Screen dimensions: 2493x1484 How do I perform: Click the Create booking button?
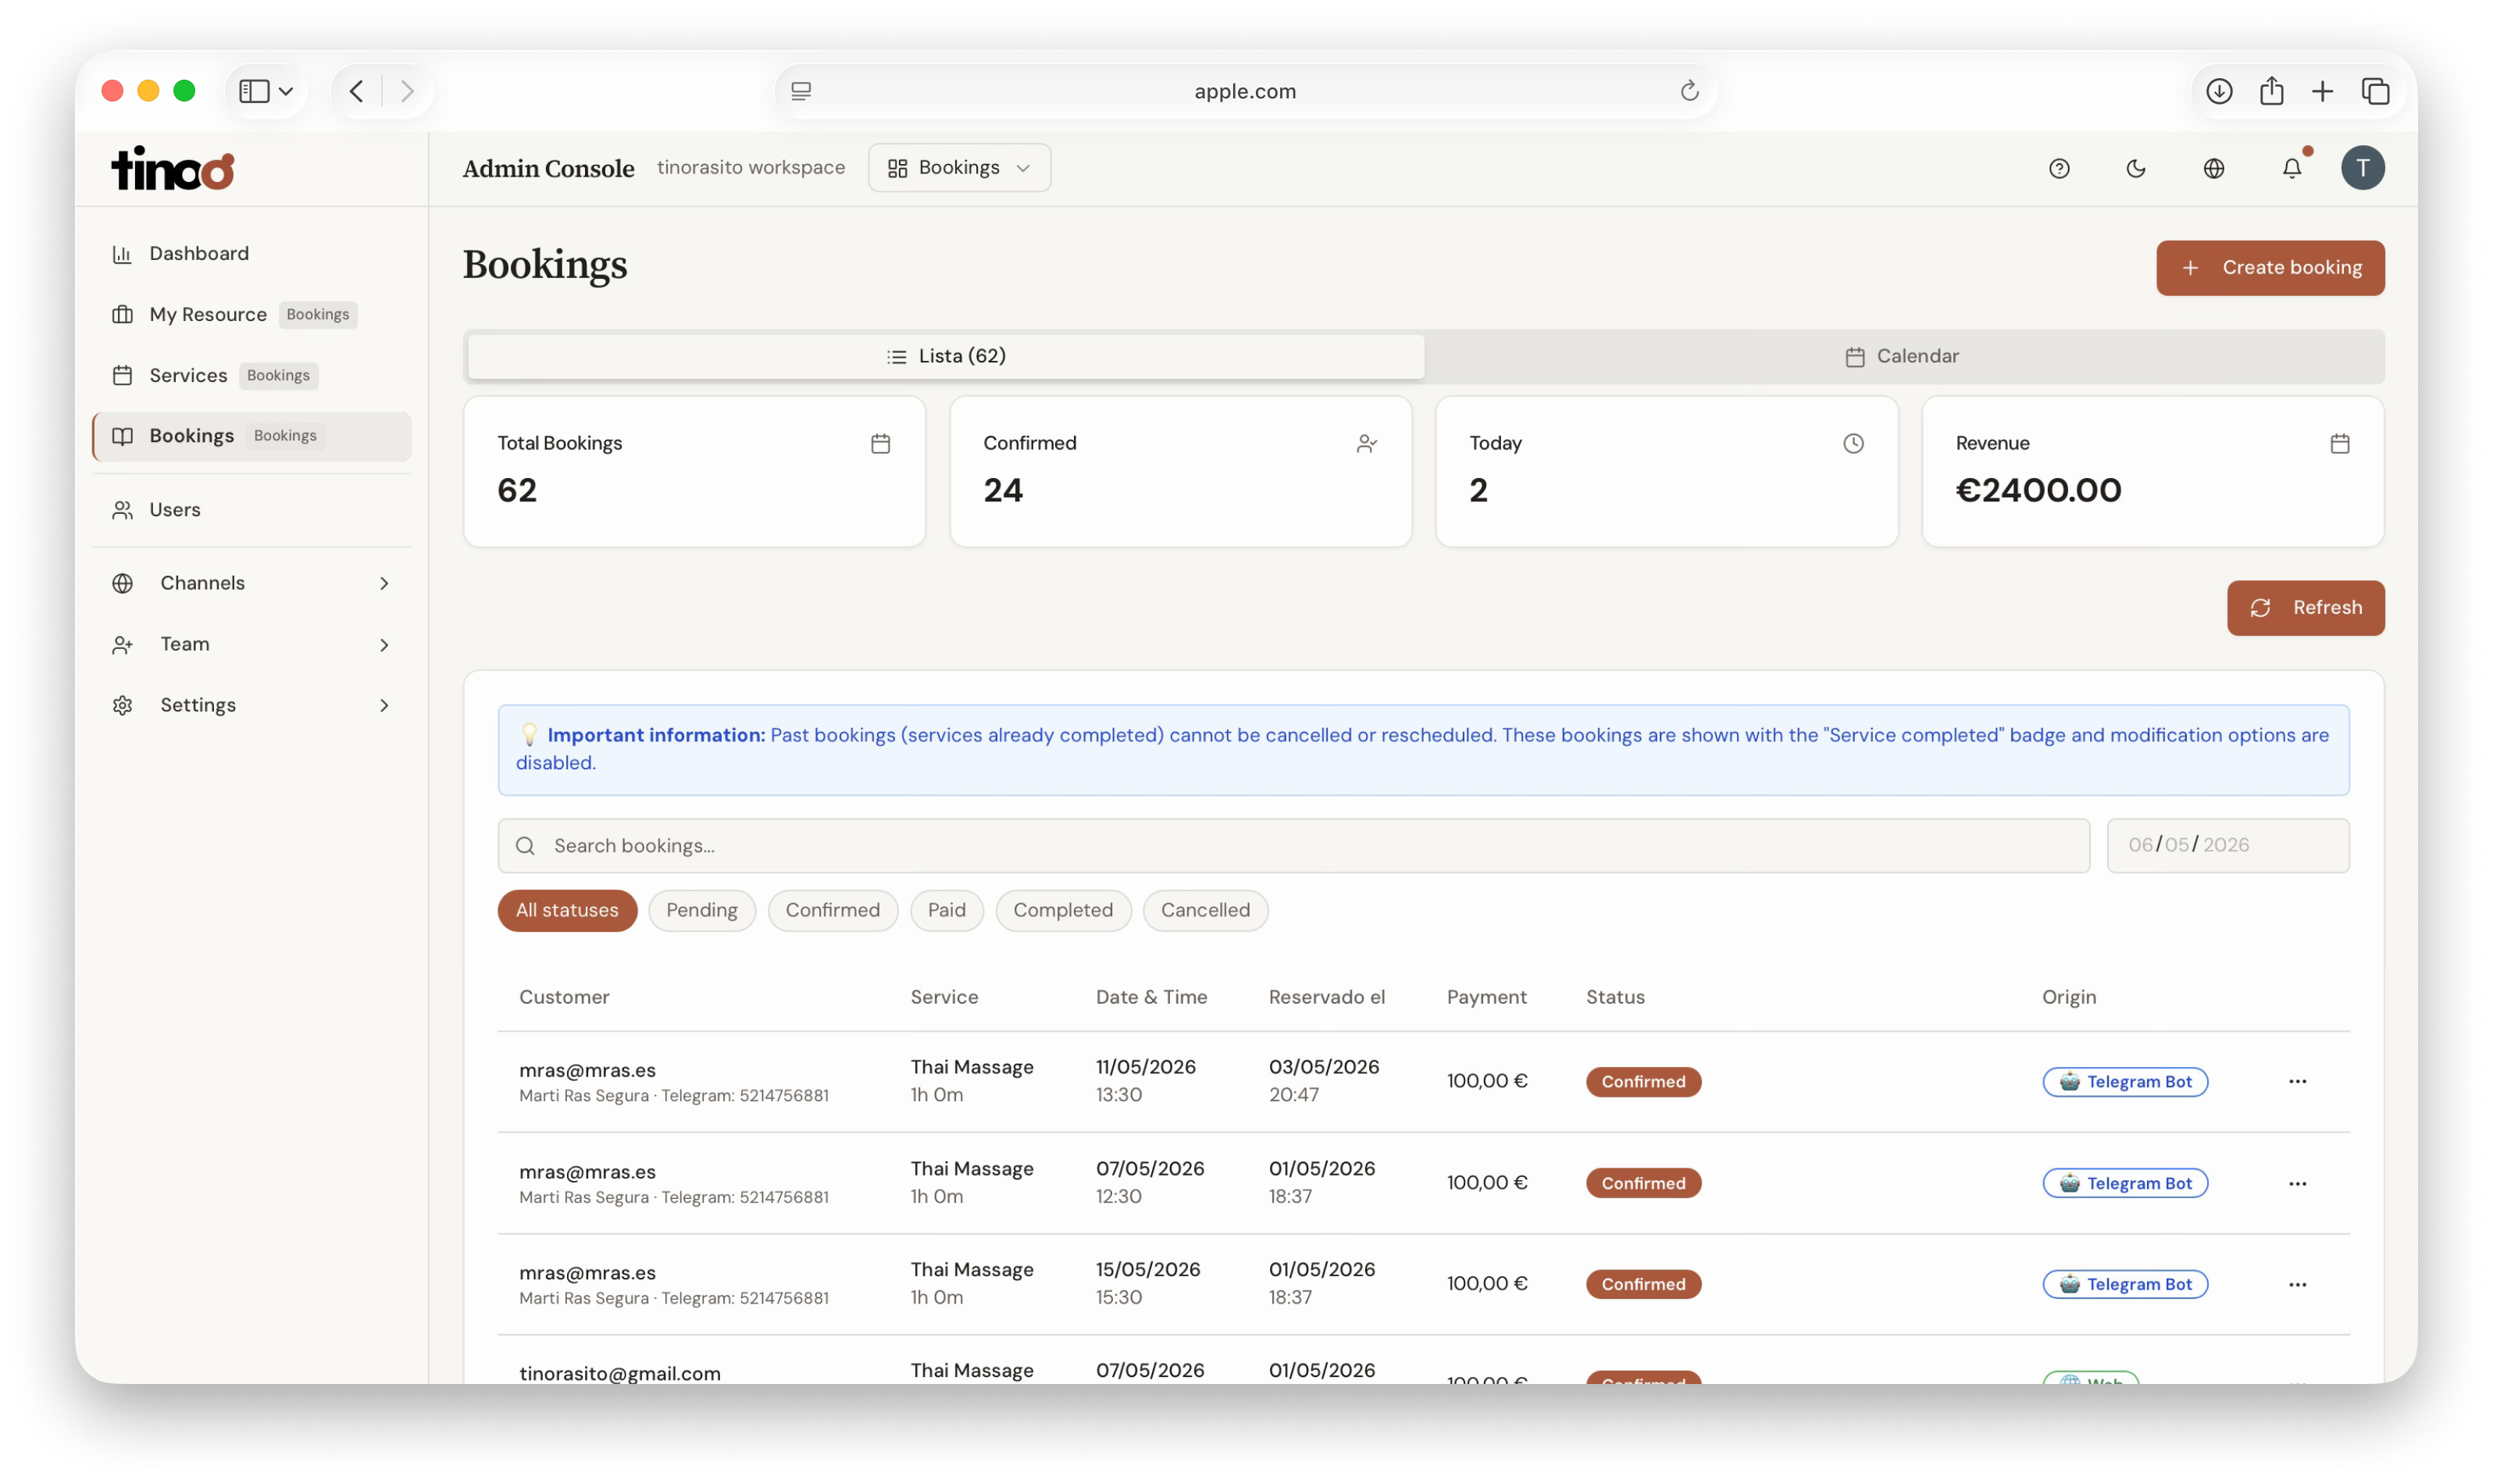coord(2269,268)
